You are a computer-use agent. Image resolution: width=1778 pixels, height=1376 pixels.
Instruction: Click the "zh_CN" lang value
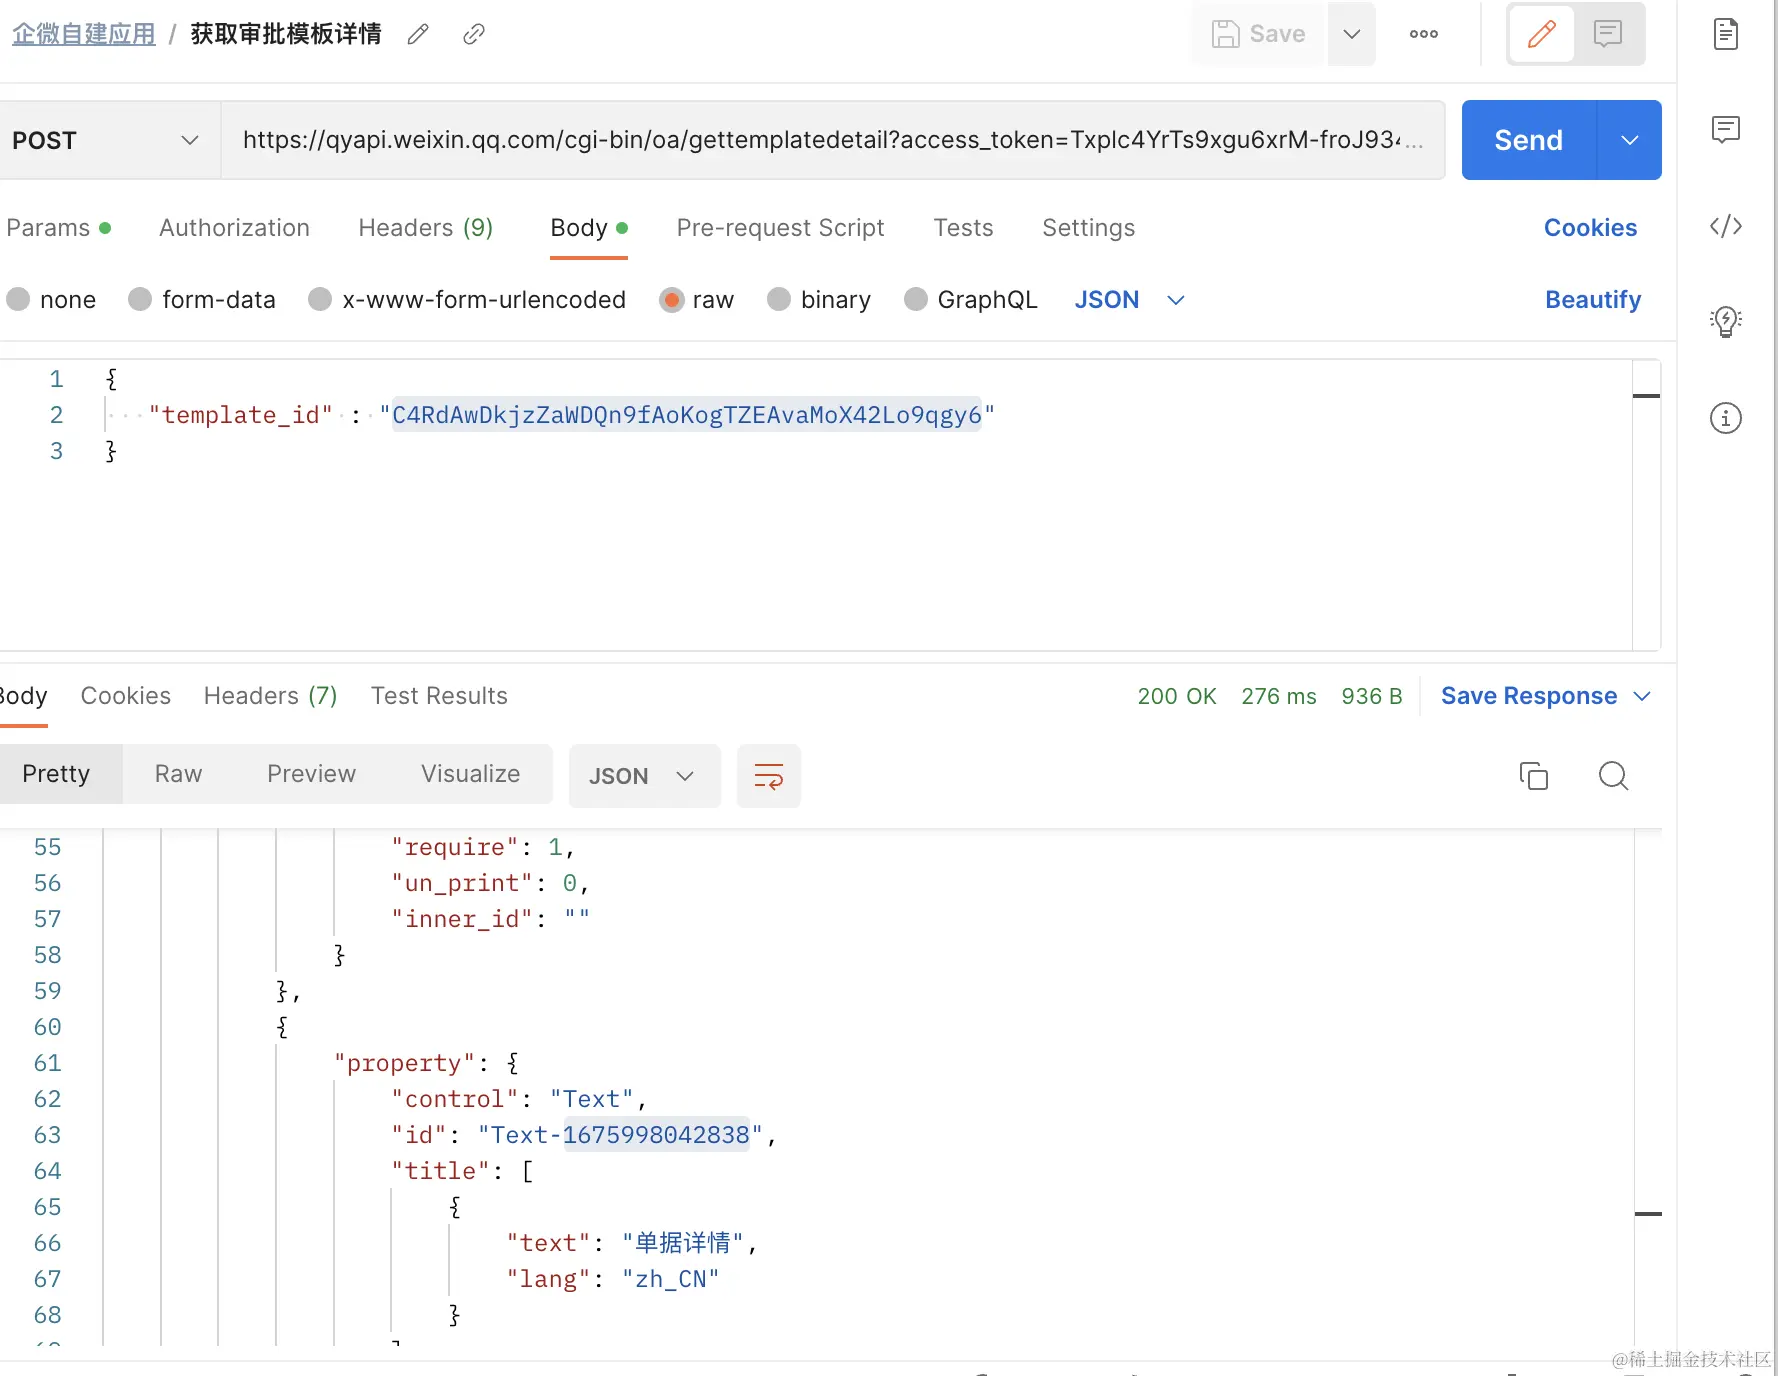pos(670,1279)
